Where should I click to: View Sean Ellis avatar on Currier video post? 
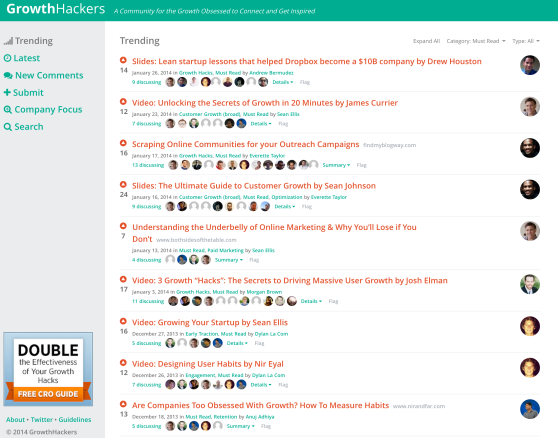pyautogui.click(x=530, y=107)
